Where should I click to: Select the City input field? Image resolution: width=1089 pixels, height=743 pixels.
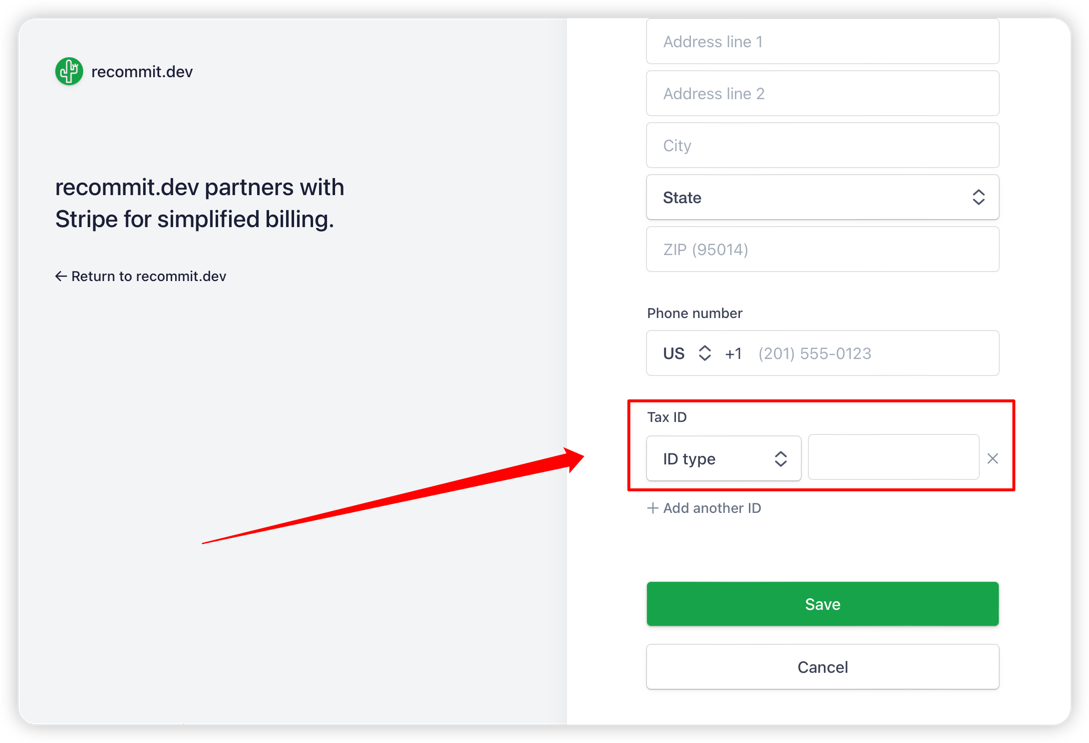click(822, 146)
